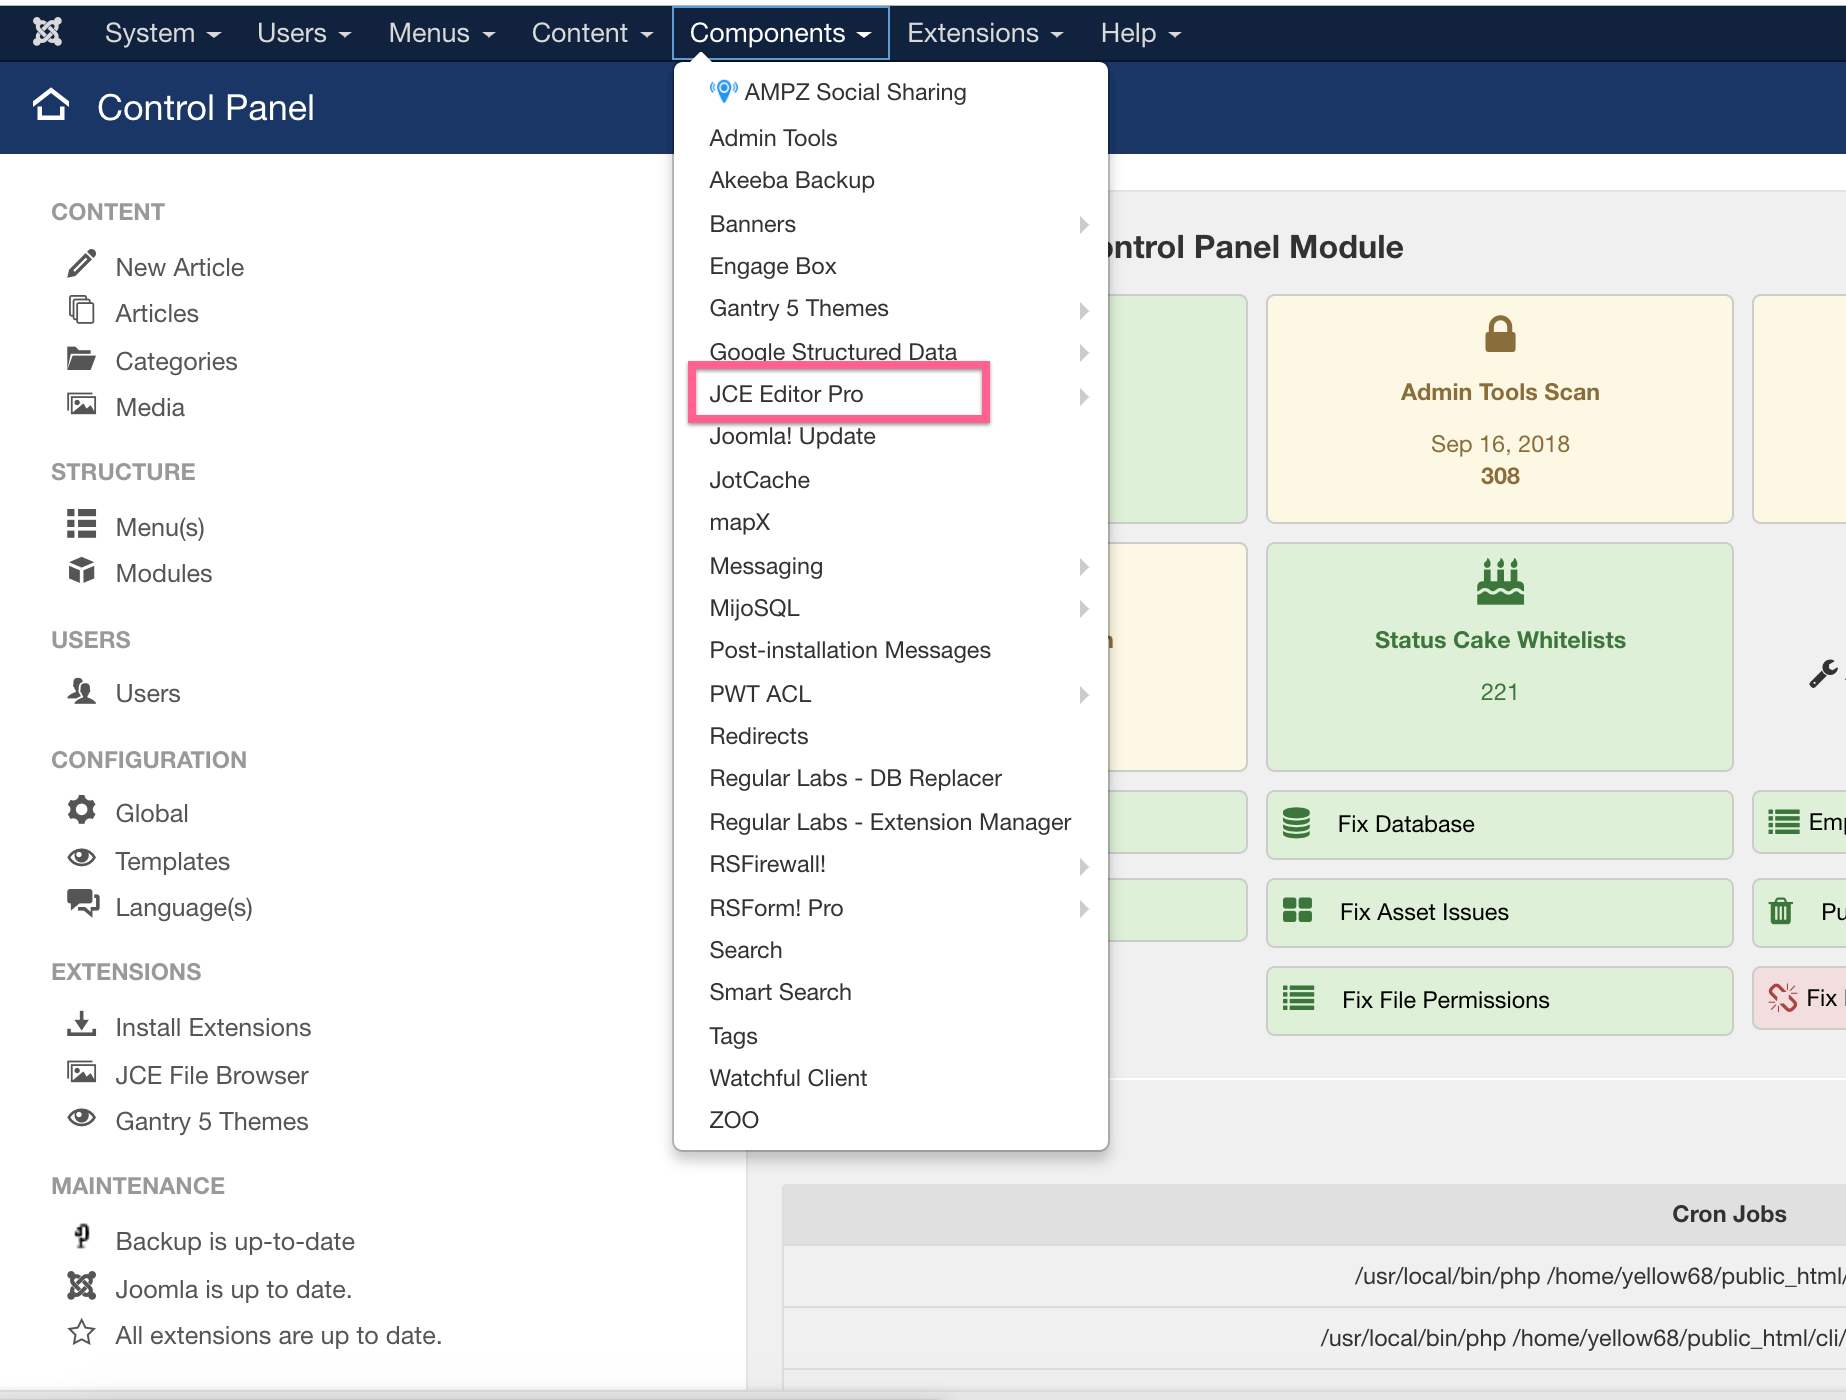Select Admin Tools from Components menu
This screenshot has height=1400, width=1846.
pyautogui.click(x=773, y=138)
